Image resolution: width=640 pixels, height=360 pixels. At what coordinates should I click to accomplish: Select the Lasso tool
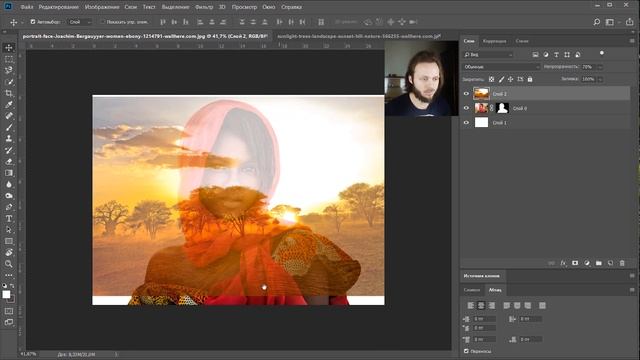click(x=9, y=70)
